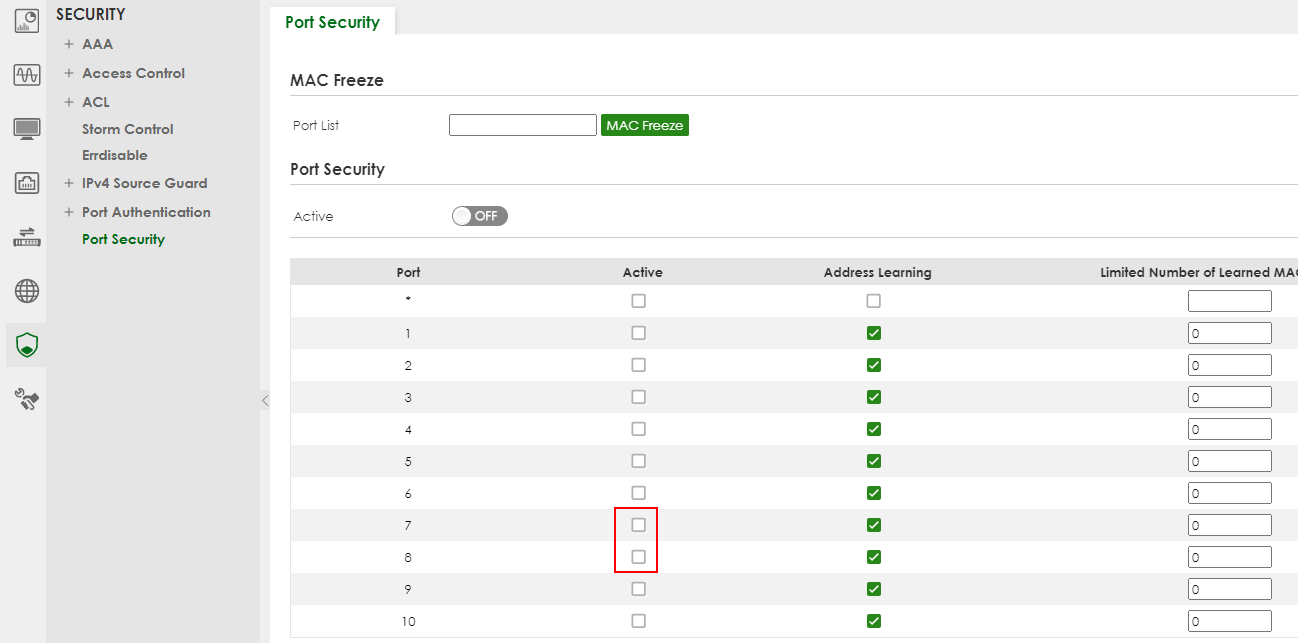The height and width of the screenshot is (643, 1298).
Task: Open the Dashboard panel from sidebar
Action: tap(25, 20)
